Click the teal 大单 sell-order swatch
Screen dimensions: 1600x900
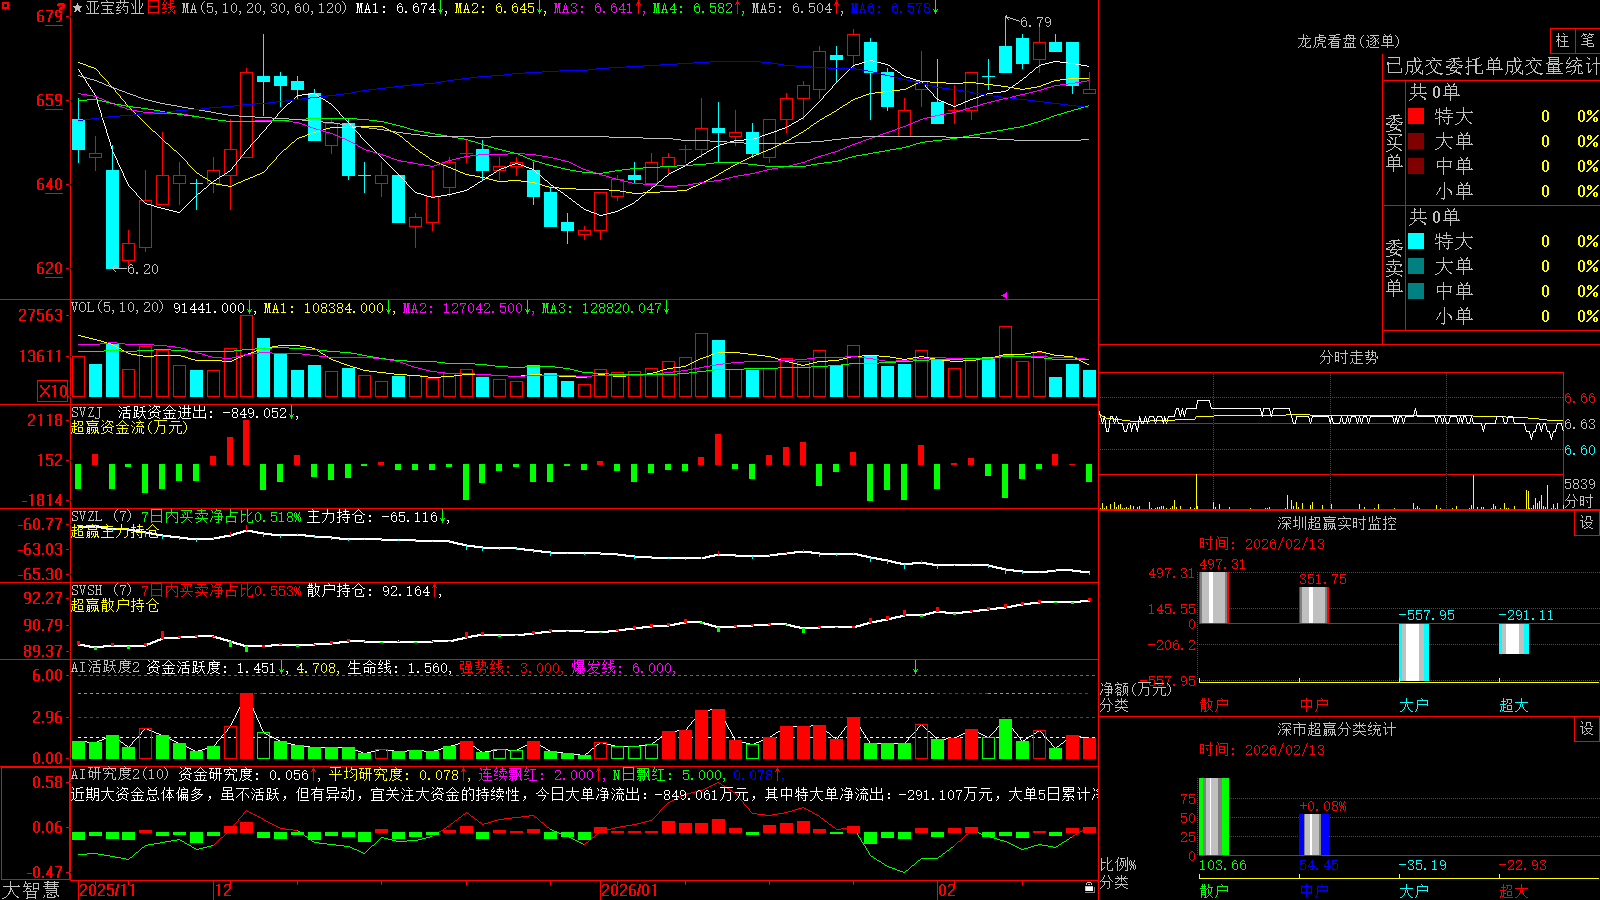[x=1416, y=266]
